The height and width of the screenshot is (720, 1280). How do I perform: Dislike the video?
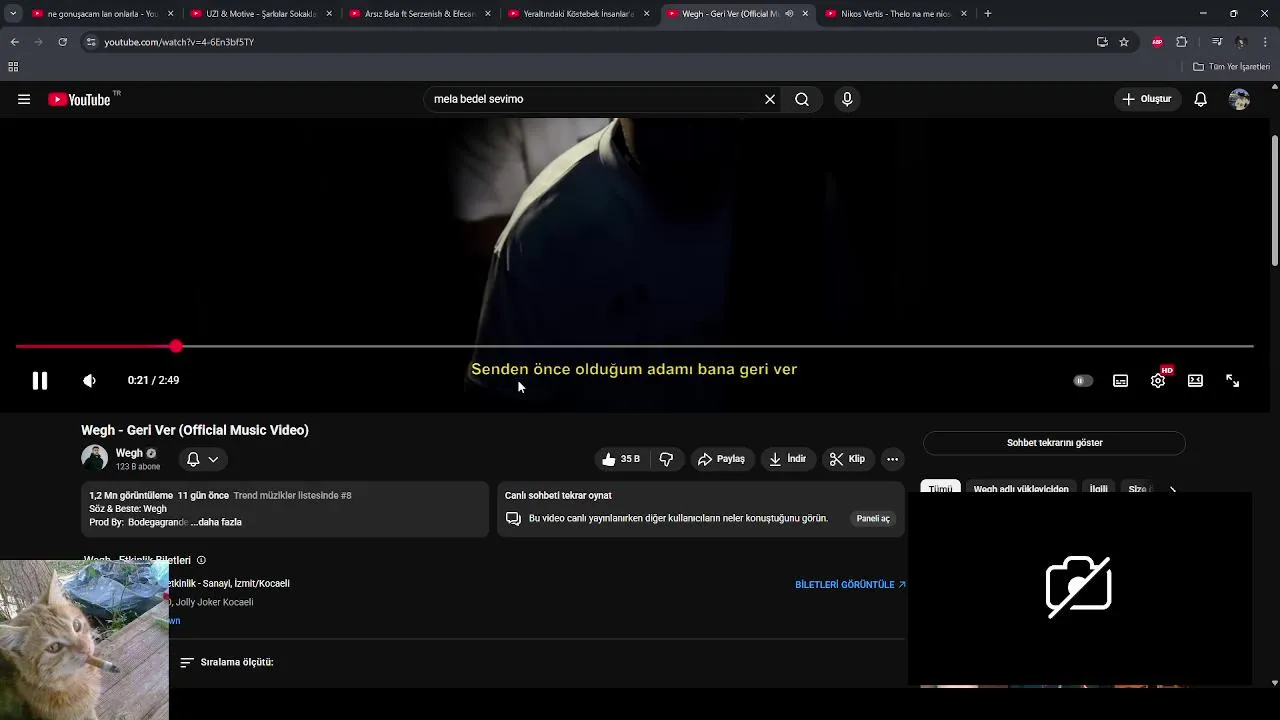(666, 459)
